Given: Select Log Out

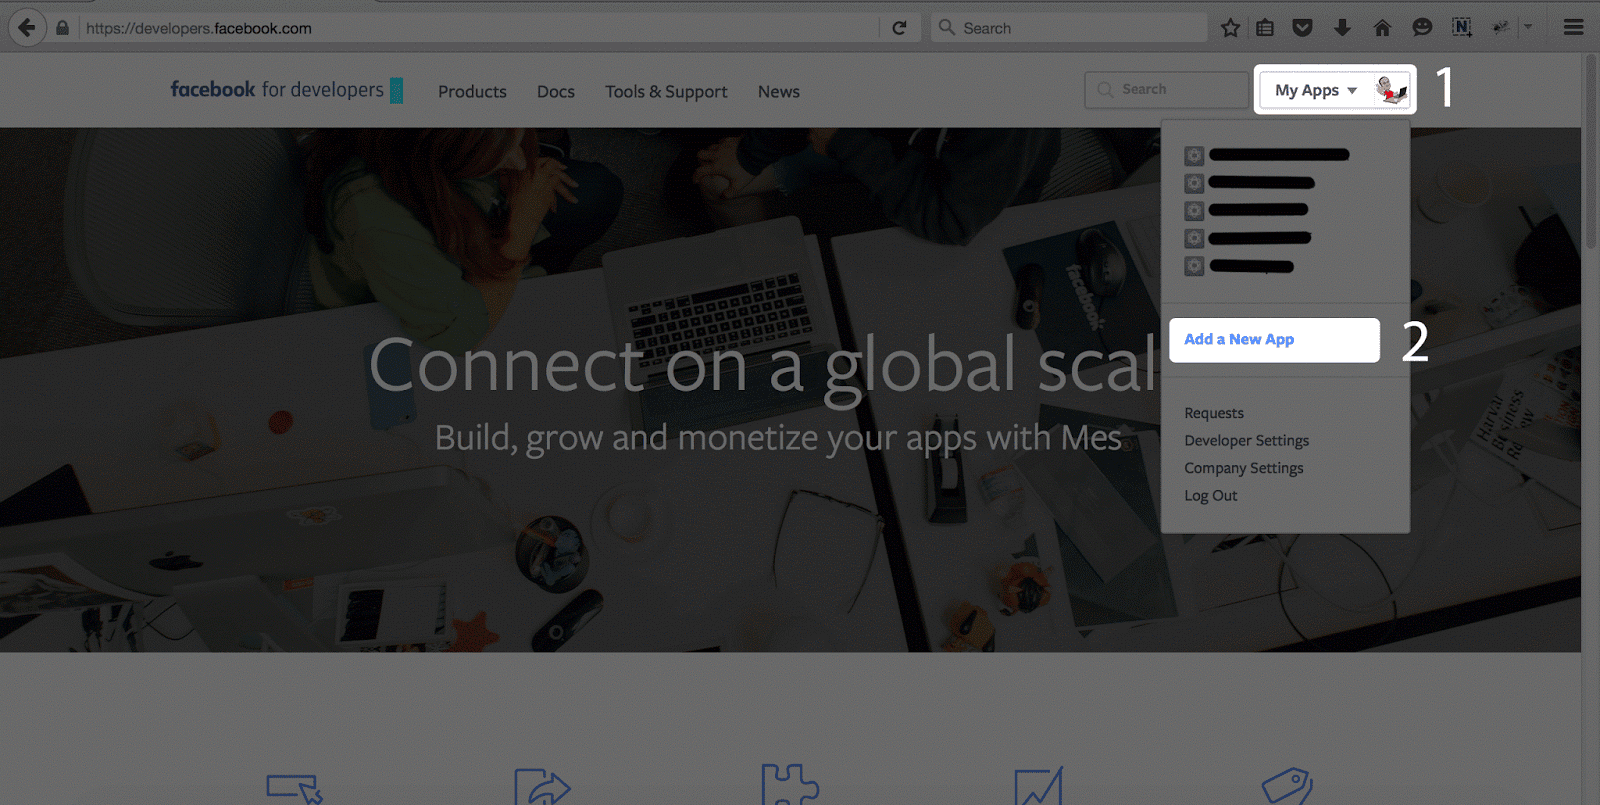Looking at the screenshot, I should 1211,495.
